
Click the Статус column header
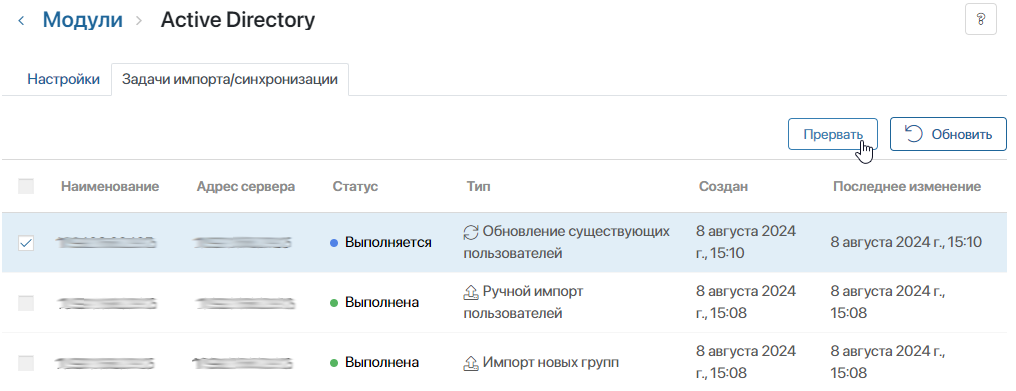(355, 187)
